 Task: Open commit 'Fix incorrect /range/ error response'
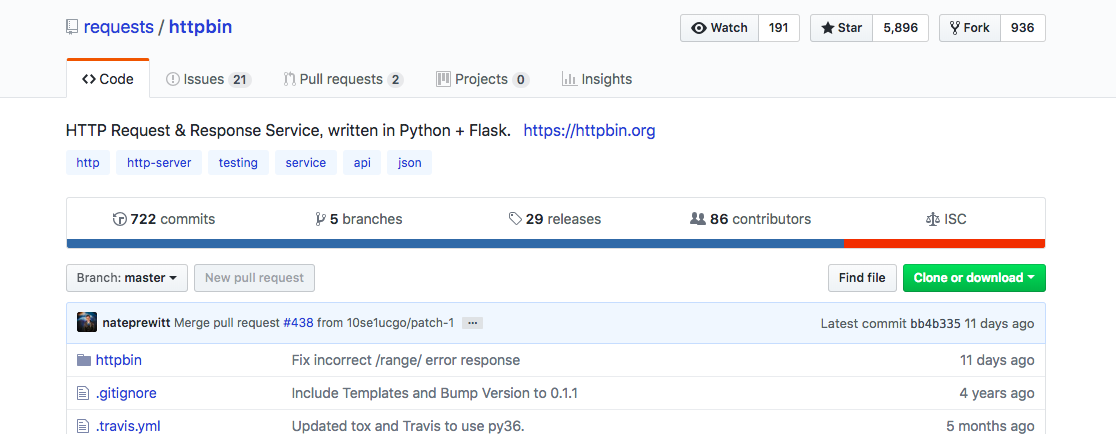tap(406, 360)
